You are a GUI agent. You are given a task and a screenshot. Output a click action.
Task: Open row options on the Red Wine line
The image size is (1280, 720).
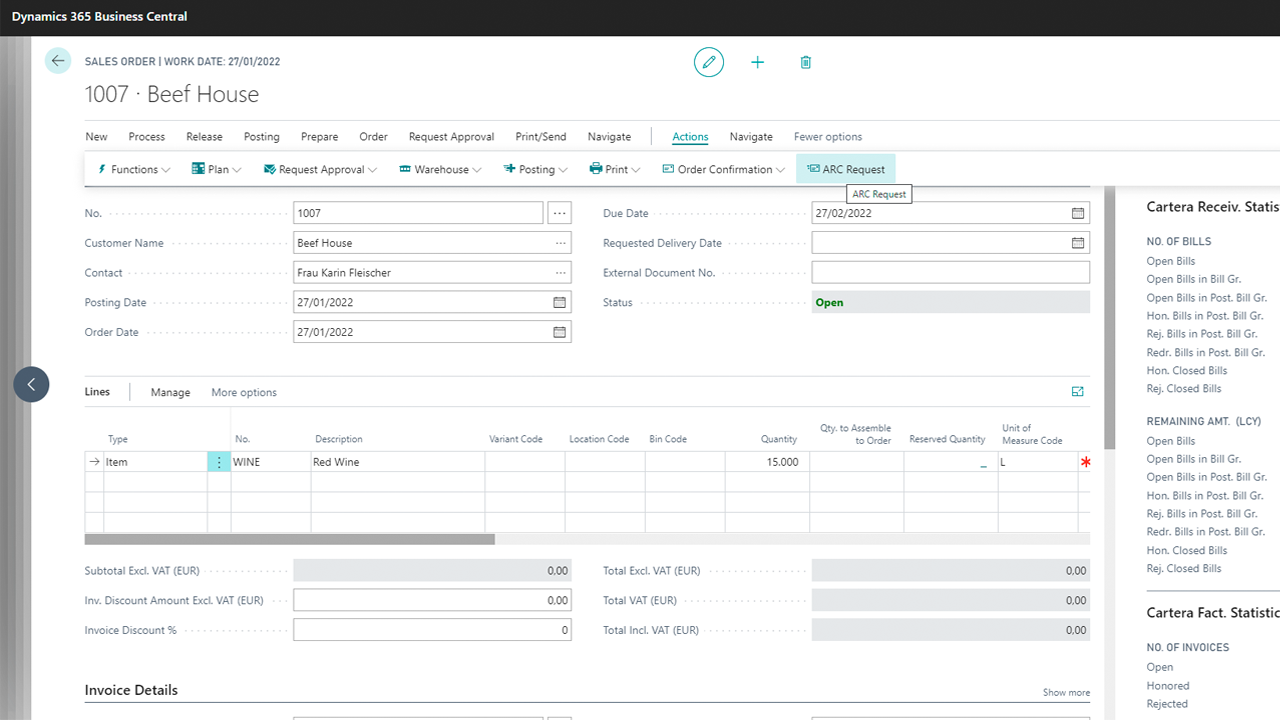click(219, 461)
